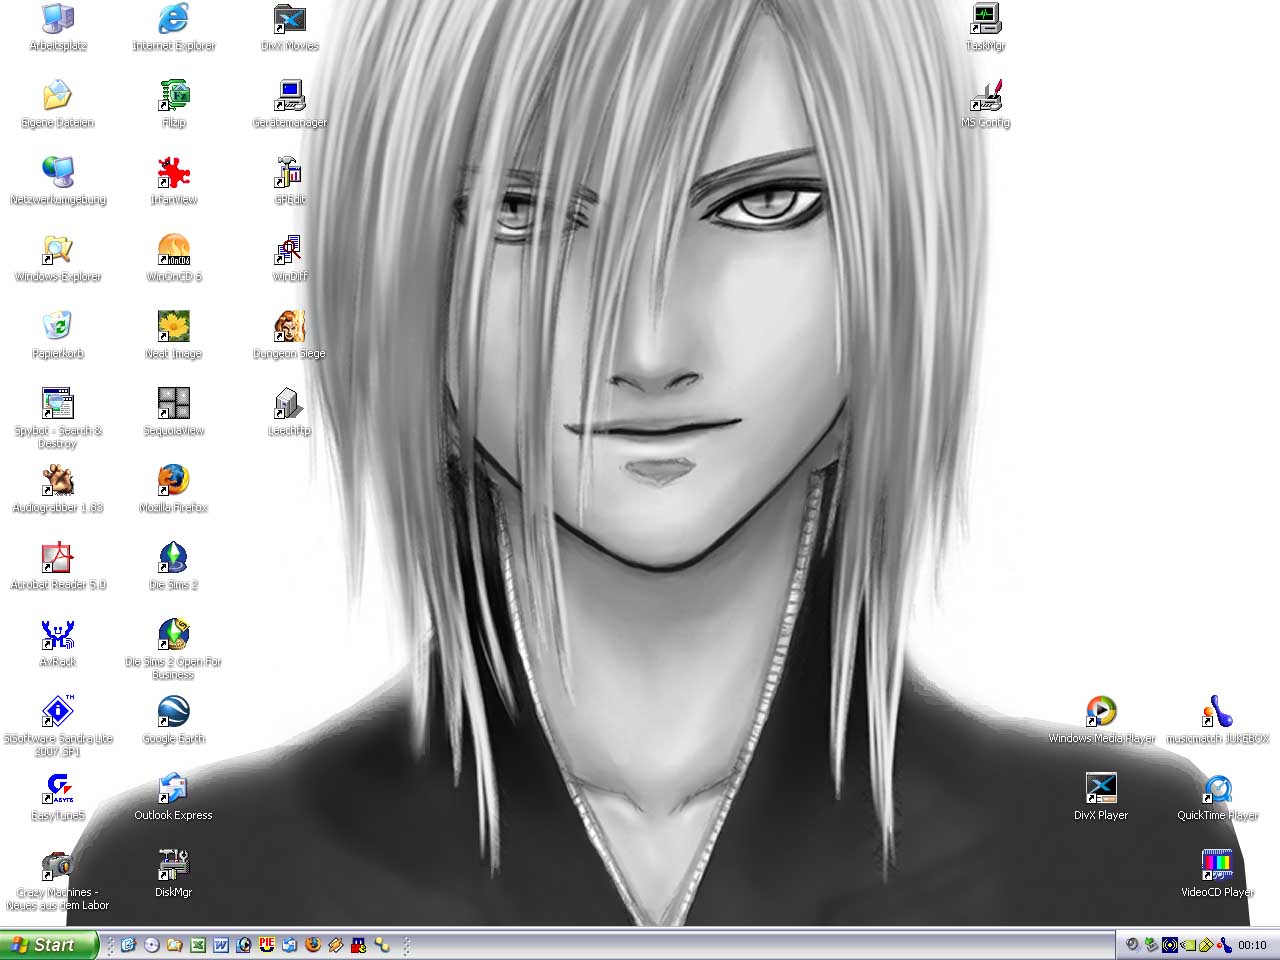
Task: Launch Excel from the Quick Launch bar
Action: point(197,944)
